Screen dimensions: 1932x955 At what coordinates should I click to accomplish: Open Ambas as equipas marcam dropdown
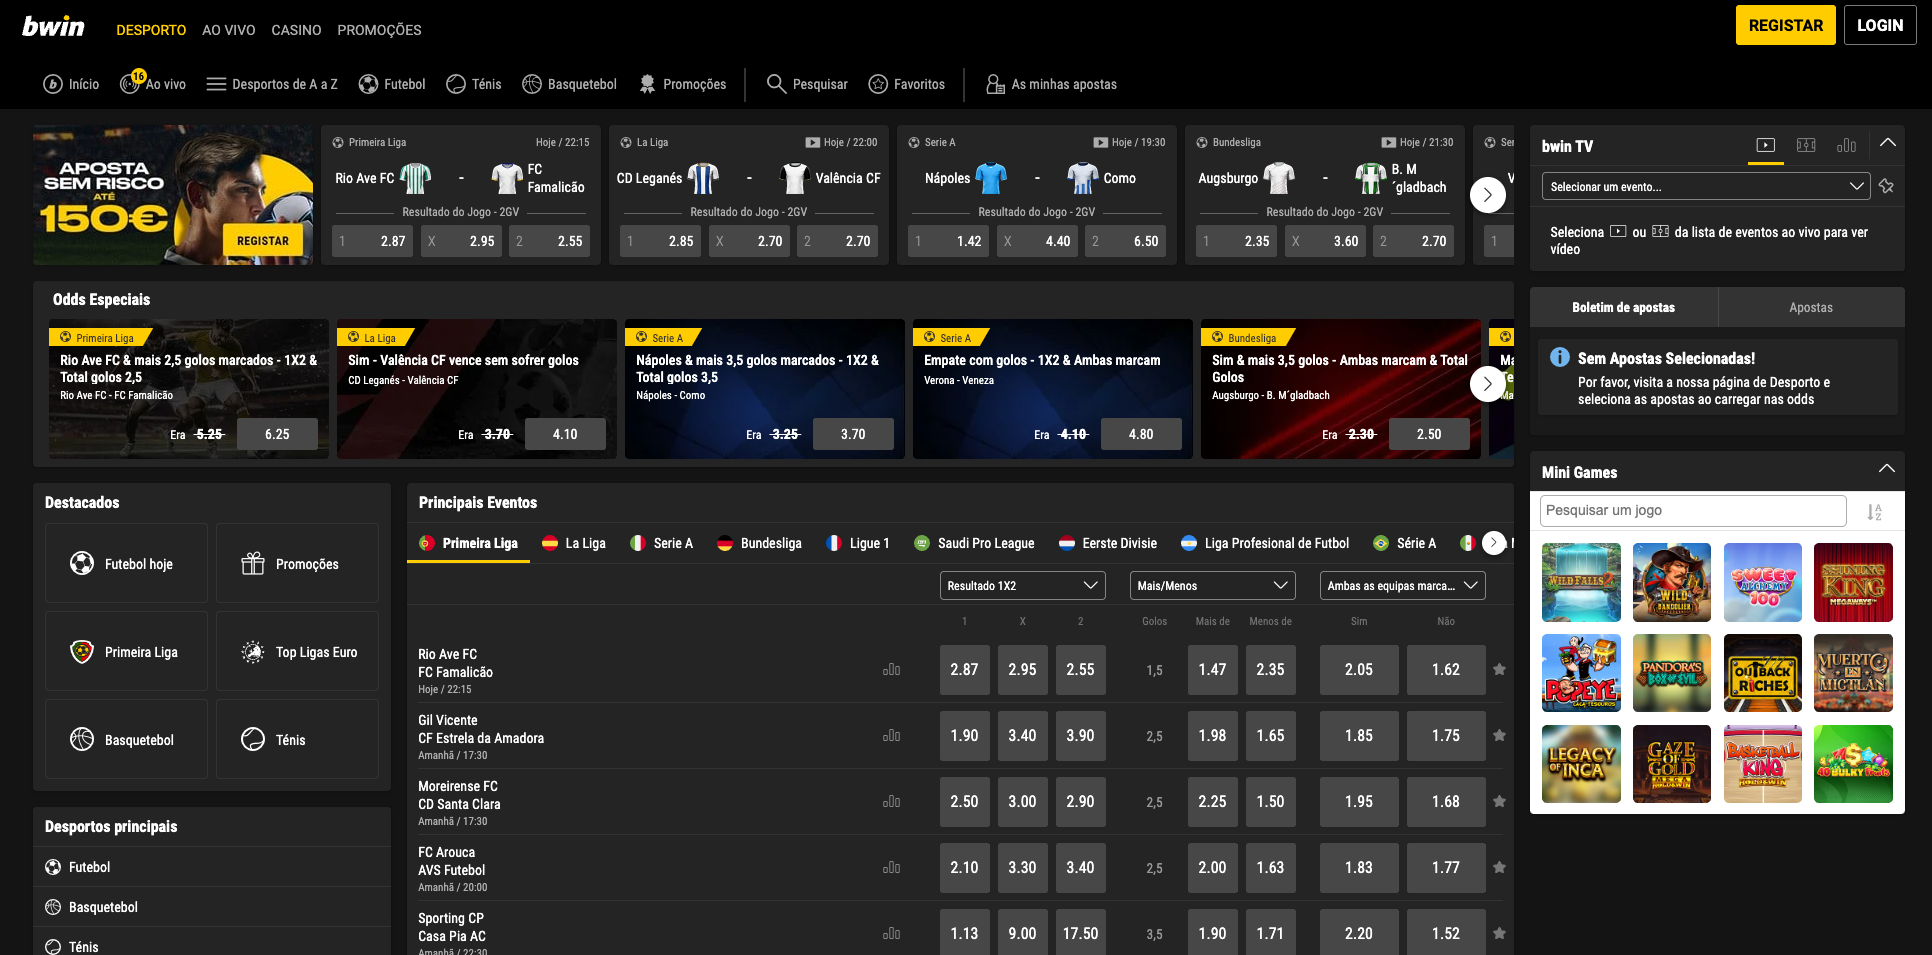tap(1402, 585)
